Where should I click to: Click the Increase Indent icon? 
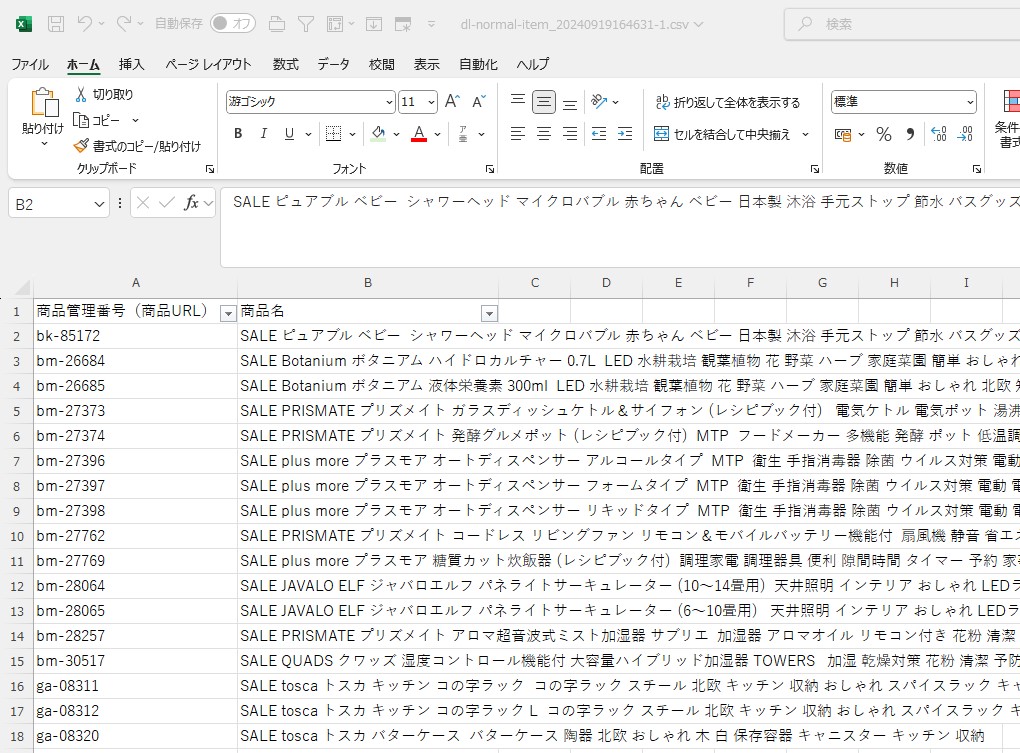click(x=625, y=134)
